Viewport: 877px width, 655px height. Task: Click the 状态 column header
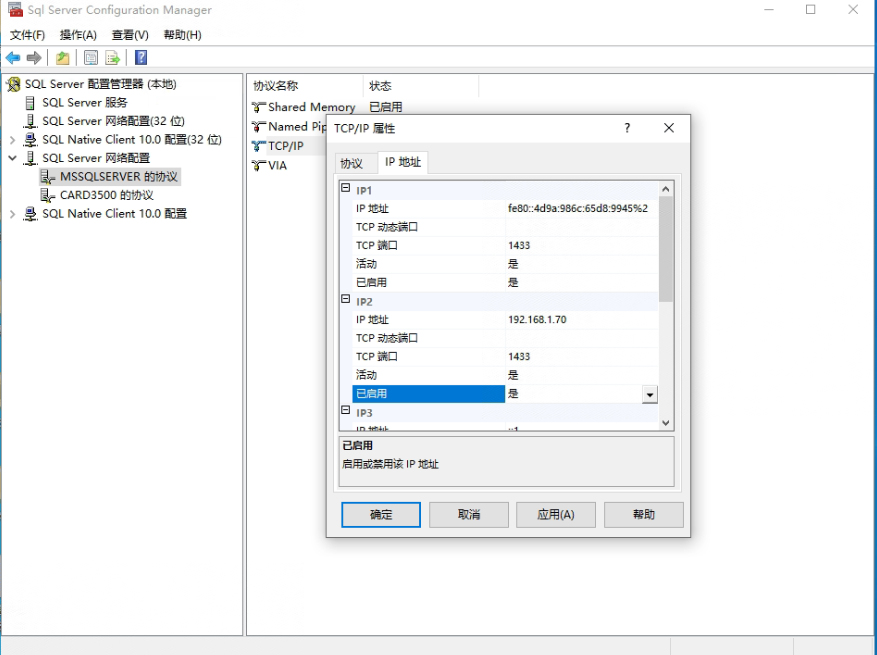coord(421,86)
